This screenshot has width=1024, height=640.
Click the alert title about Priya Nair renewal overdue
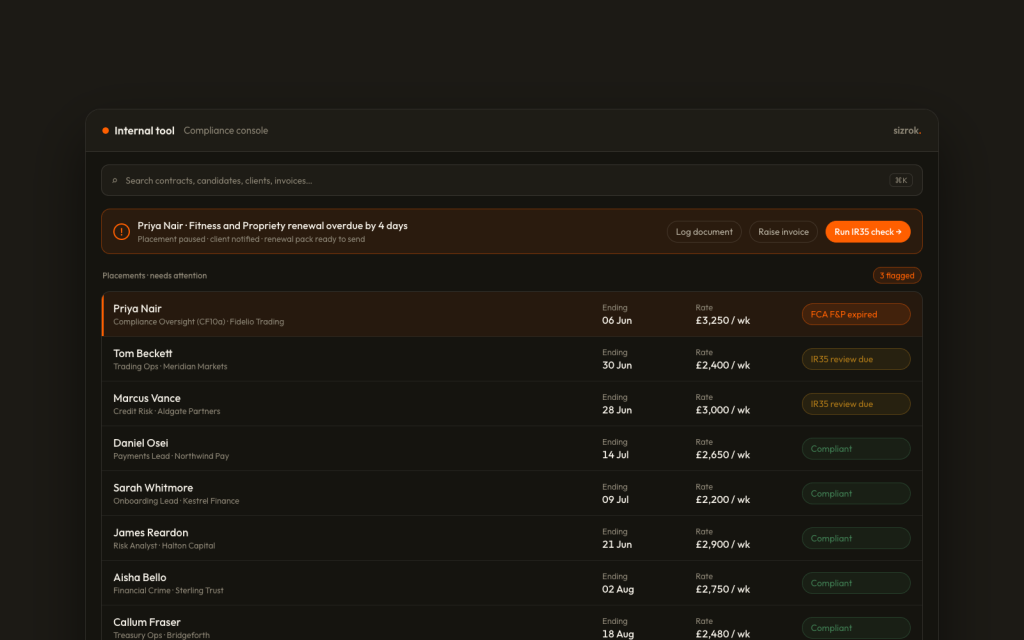(272, 226)
